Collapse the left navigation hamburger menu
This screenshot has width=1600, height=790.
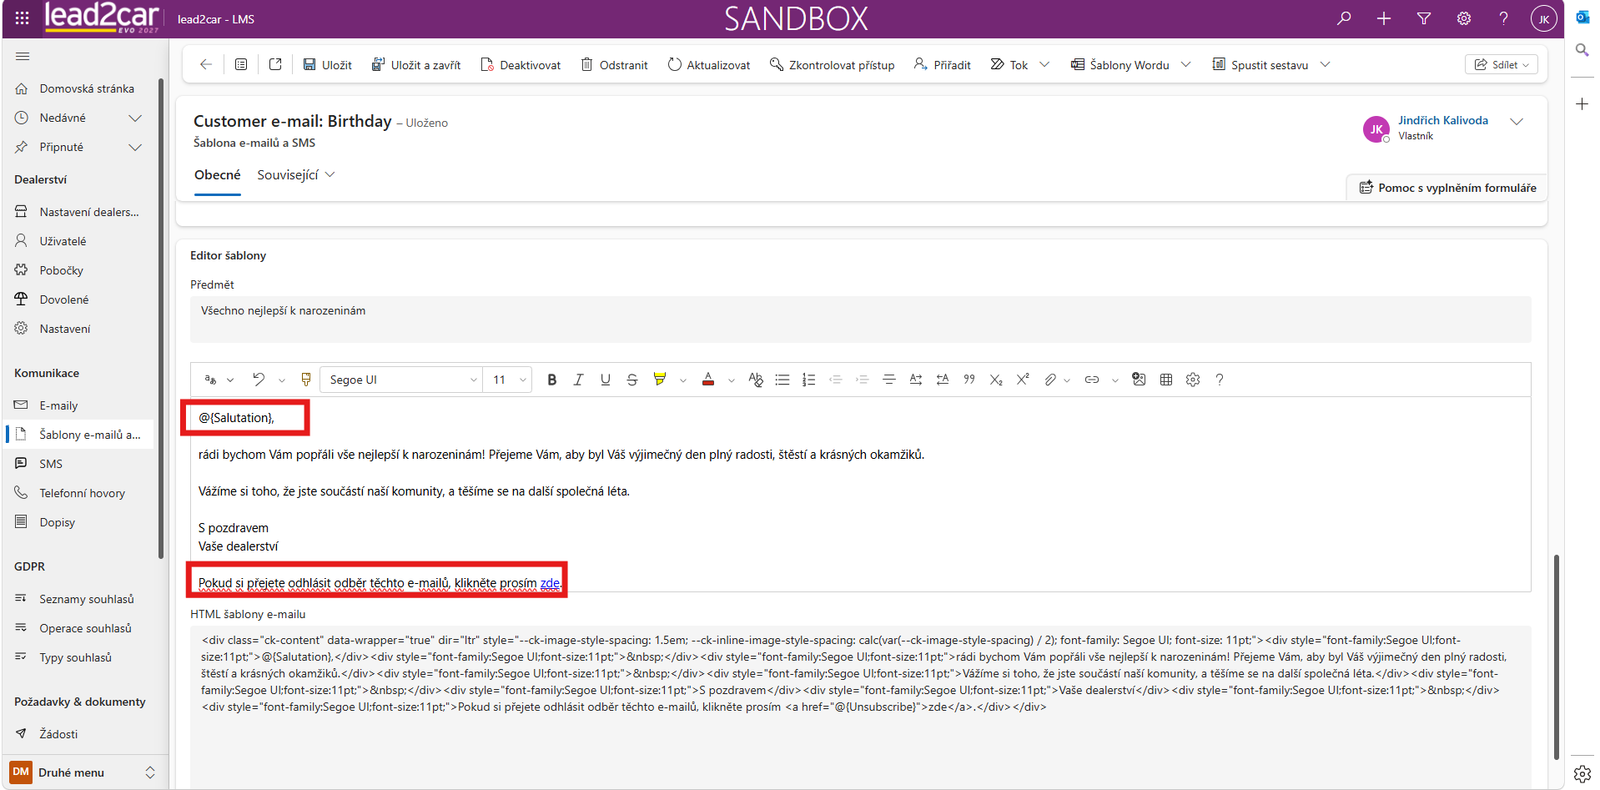click(23, 56)
